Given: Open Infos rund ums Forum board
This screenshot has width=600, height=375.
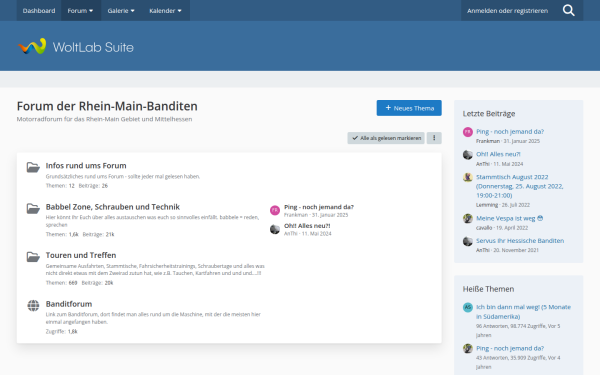Looking at the screenshot, I should (x=86, y=166).
